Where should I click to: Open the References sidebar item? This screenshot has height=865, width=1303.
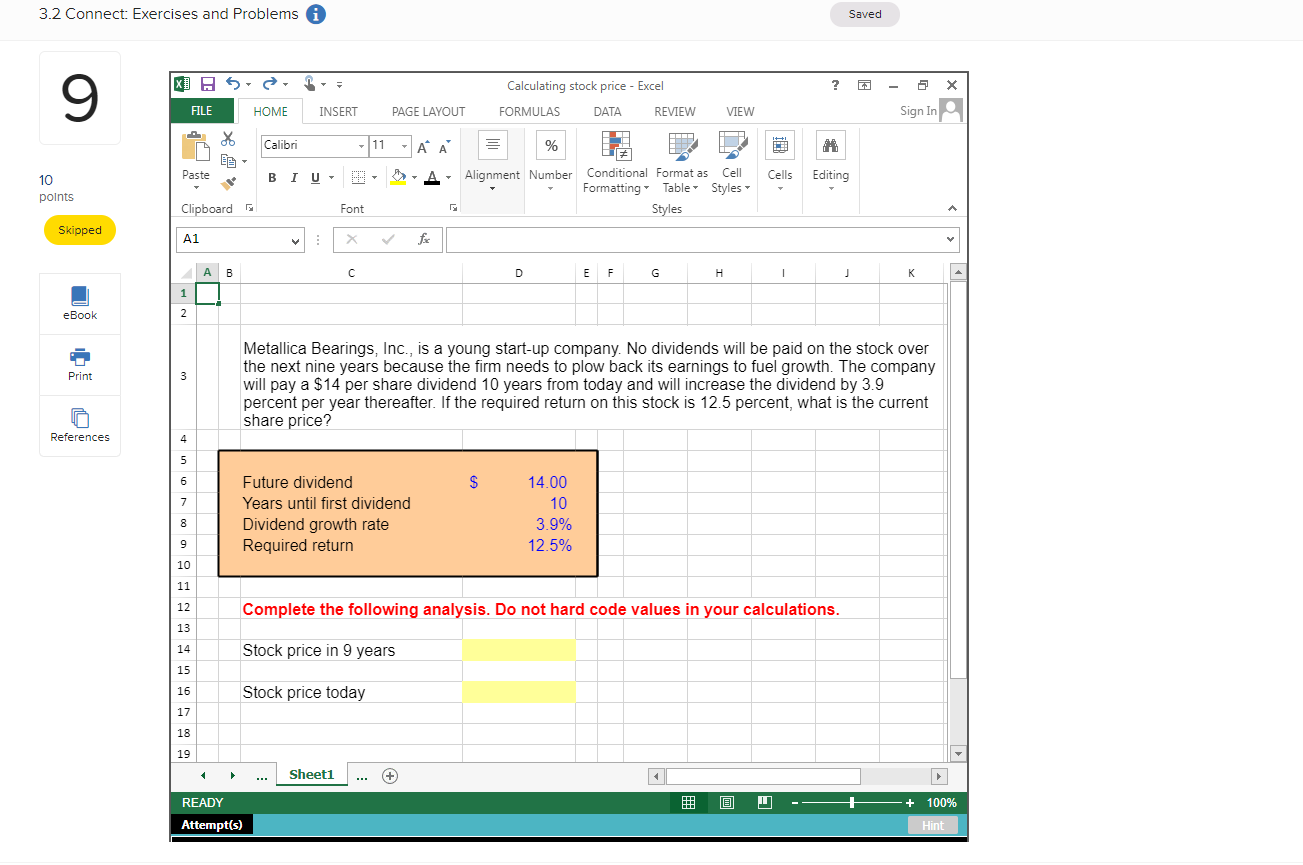[80, 425]
